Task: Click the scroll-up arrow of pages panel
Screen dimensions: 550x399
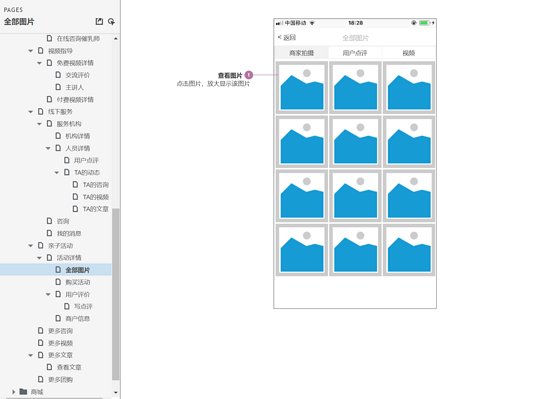Action: 116,38
